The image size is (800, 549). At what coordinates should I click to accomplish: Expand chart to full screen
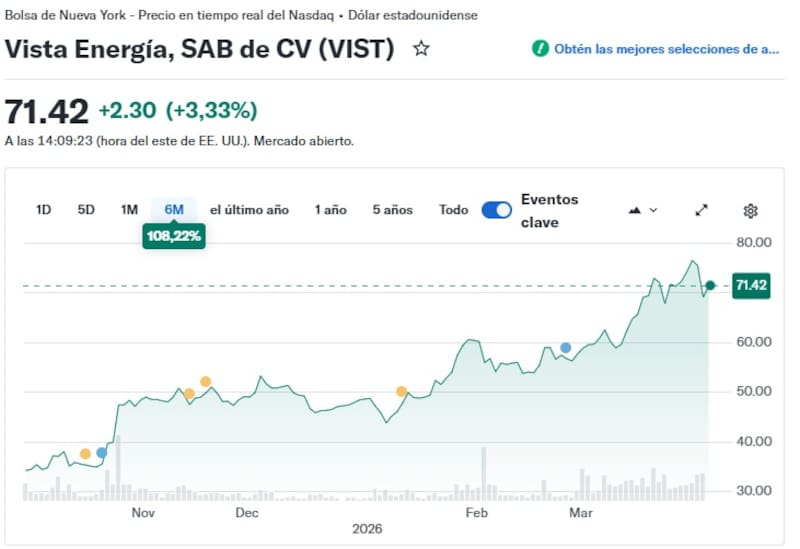702,210
